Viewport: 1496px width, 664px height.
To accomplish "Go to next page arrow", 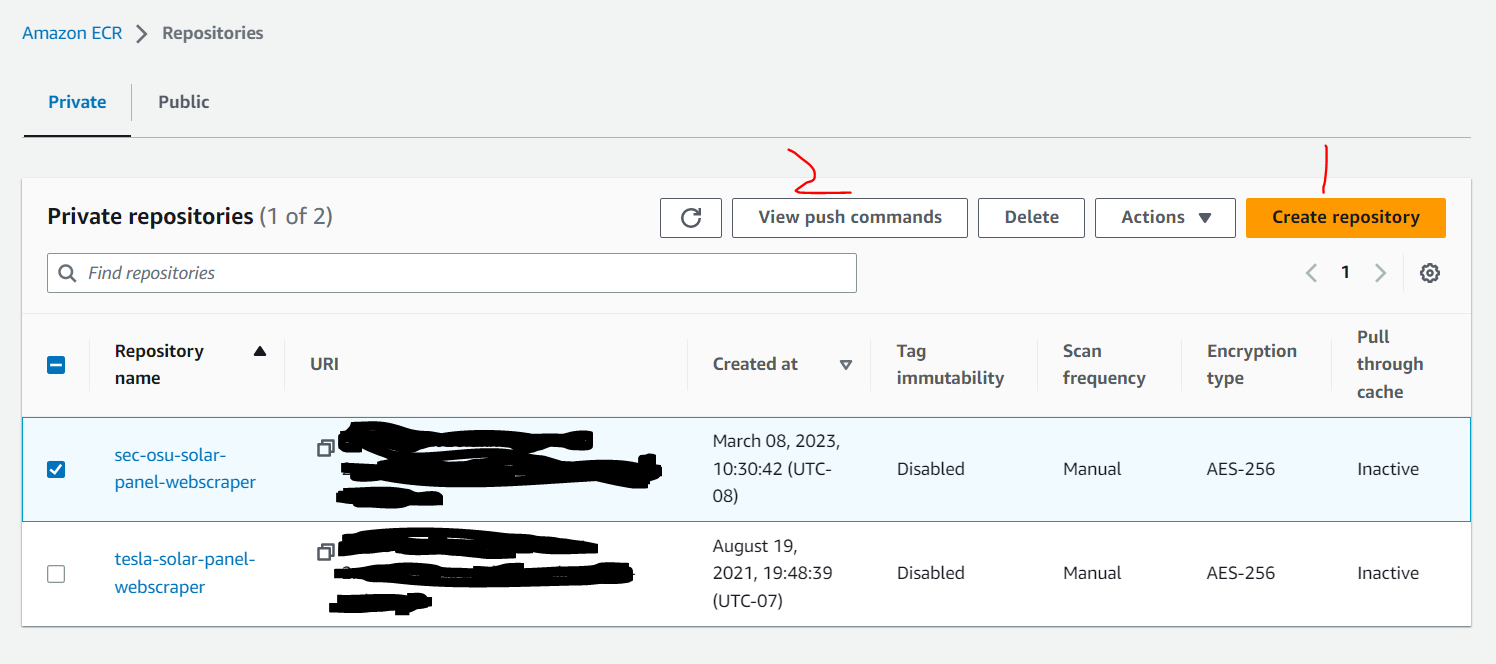I will [x=1380, y=273].
